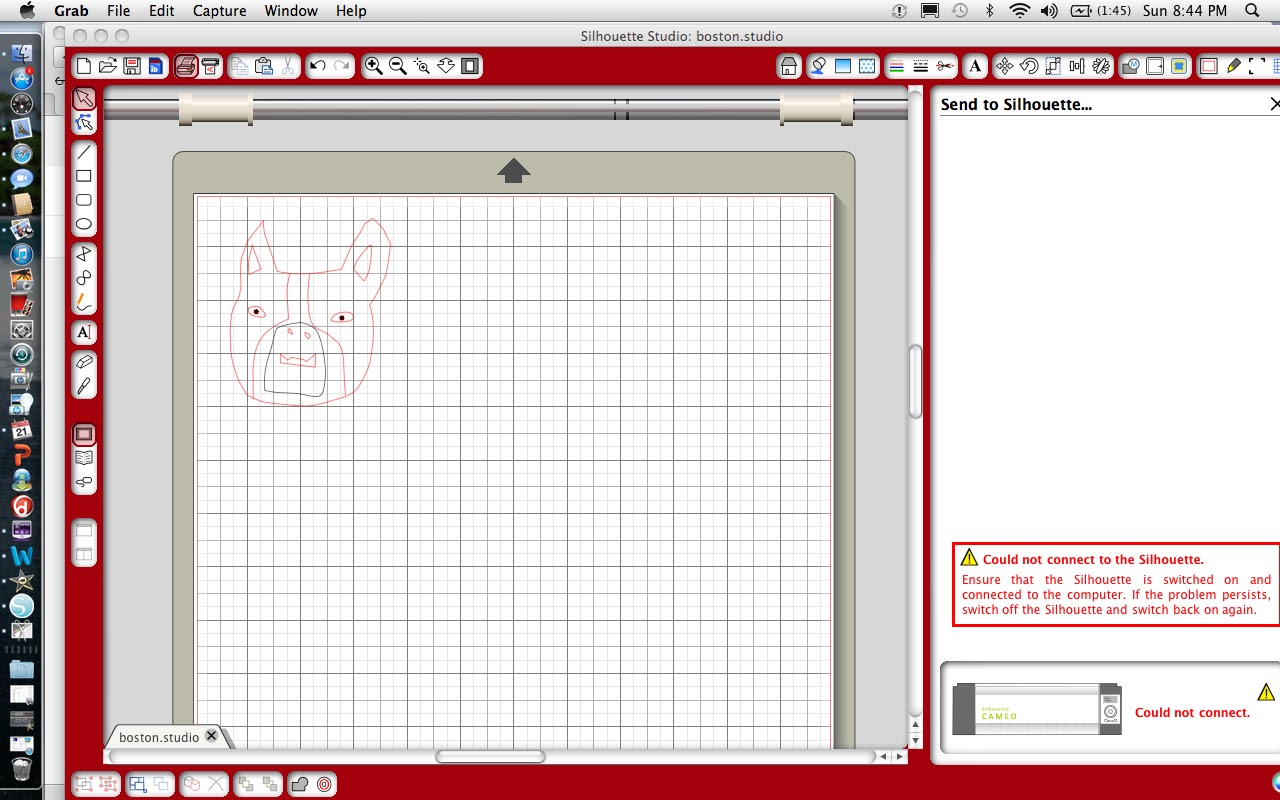Open the Capture menu
Screen dimensions: 1280x800
[219, 11]
